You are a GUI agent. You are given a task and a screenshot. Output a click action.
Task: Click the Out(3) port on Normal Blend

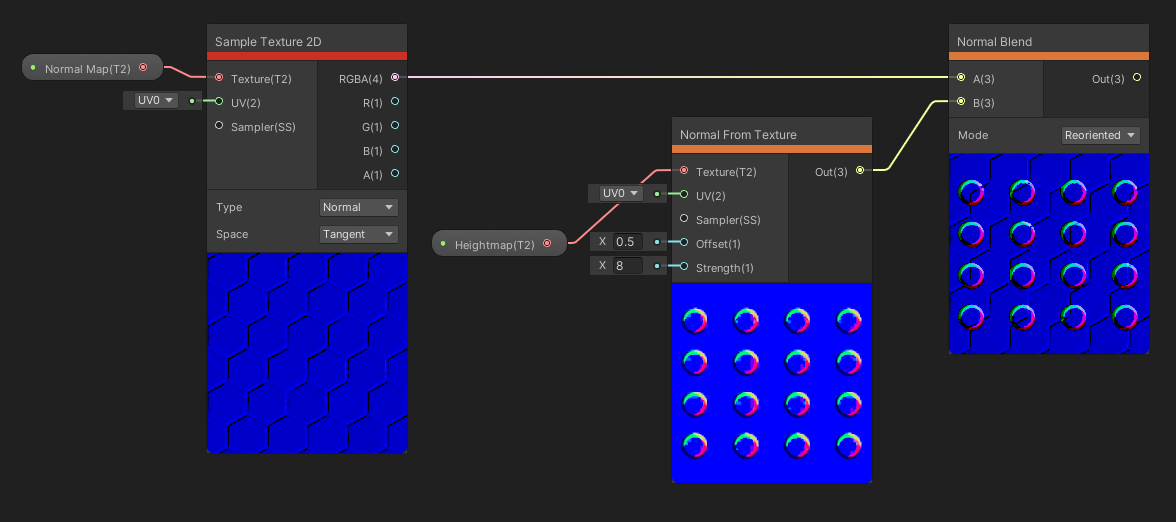[x=1136, y=78]
